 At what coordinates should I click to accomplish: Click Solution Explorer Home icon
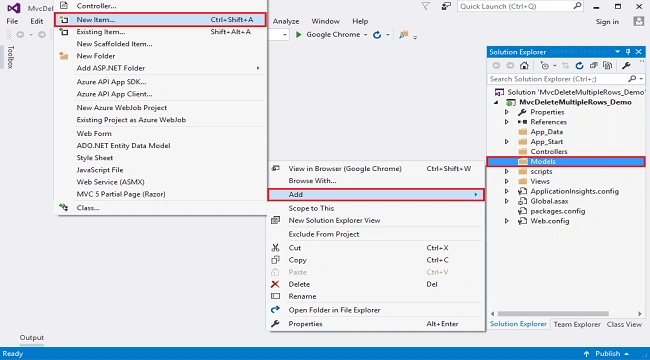click(524, 66)
